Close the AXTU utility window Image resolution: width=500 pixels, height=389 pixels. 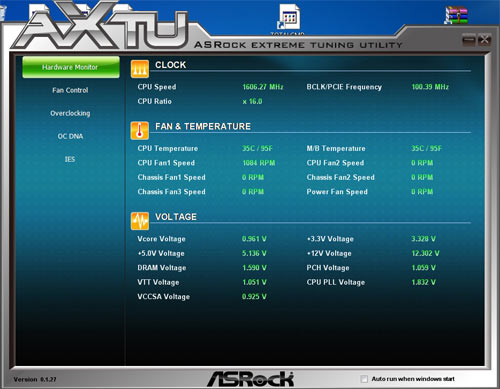(x=484, y=40)
